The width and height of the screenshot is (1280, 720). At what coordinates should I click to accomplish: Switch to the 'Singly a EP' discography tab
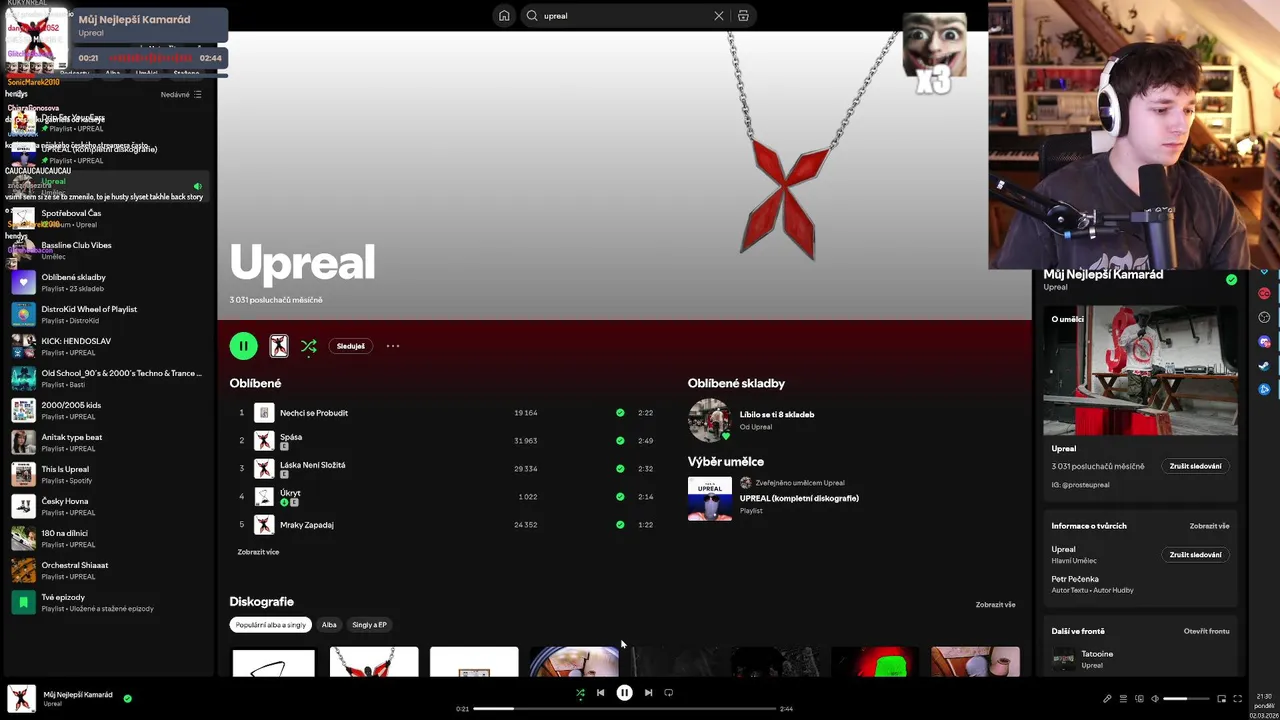point(369,625)
